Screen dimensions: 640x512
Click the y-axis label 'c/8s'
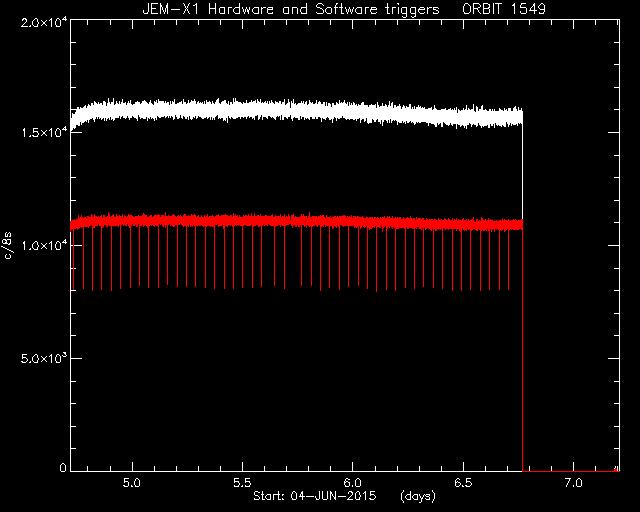(x=8, y=246)
